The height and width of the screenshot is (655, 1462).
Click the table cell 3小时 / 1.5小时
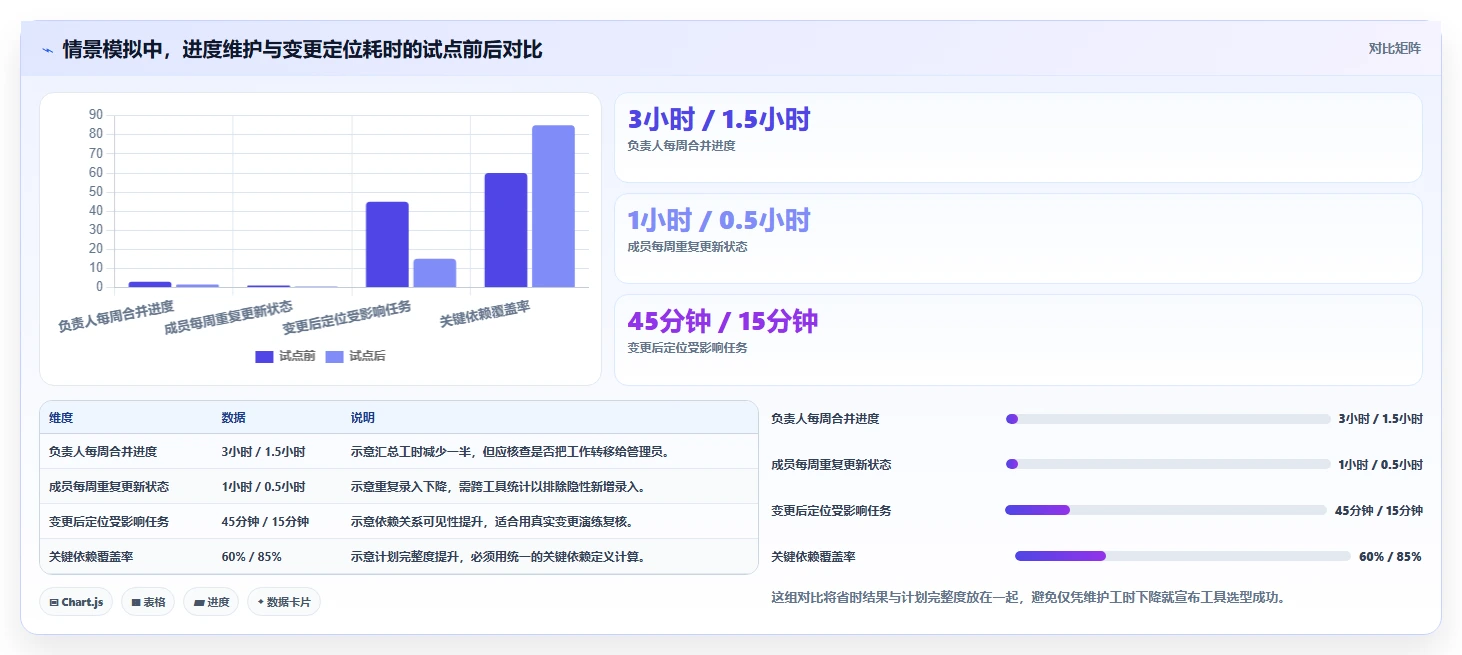(263, 452)
